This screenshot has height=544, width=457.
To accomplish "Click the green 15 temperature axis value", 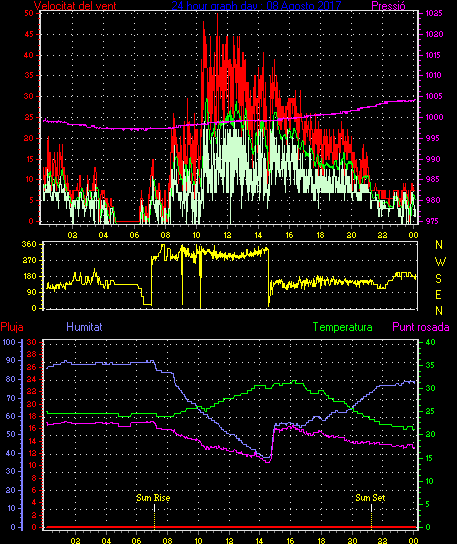I will pos(430,458).
